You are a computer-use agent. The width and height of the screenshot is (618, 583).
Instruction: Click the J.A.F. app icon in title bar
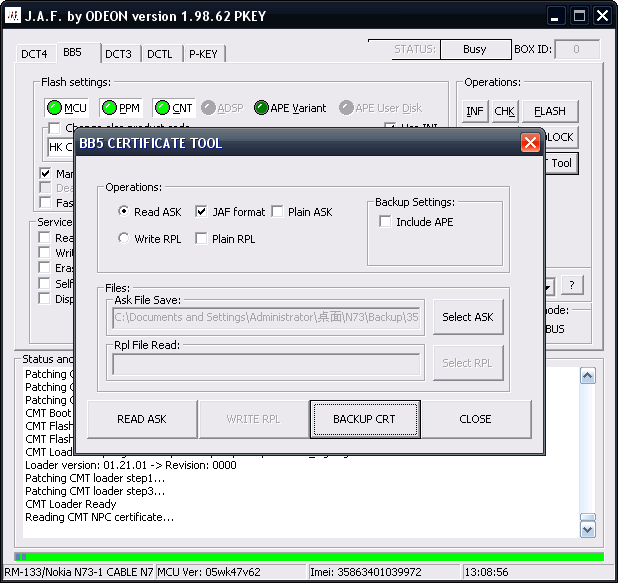click(13, 16)
